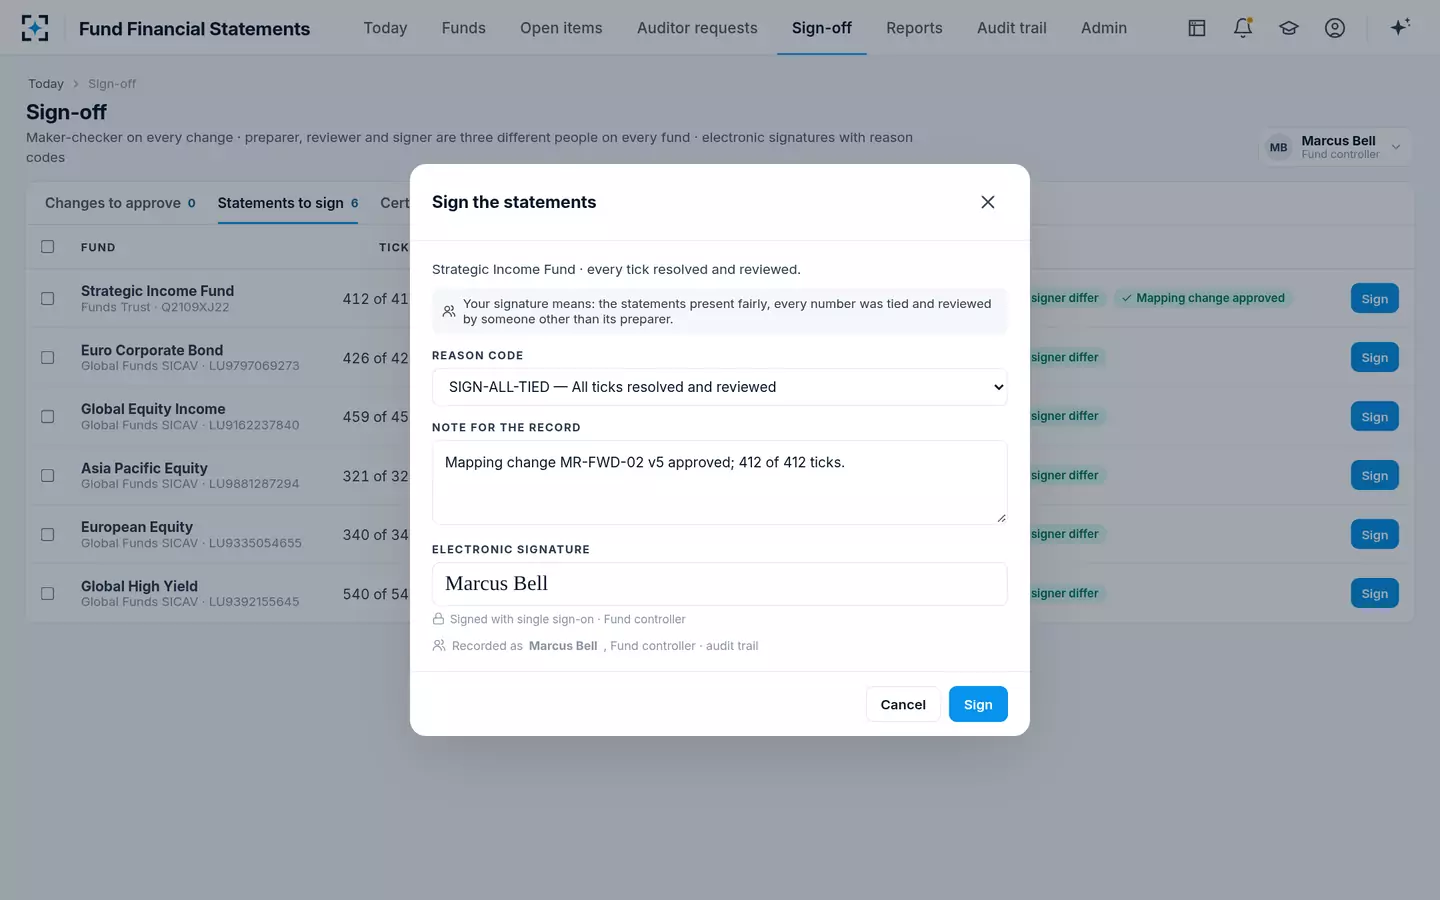Click Cancel in the dialog
This screenshot has width=1440, height=900.
coord(903,704)
